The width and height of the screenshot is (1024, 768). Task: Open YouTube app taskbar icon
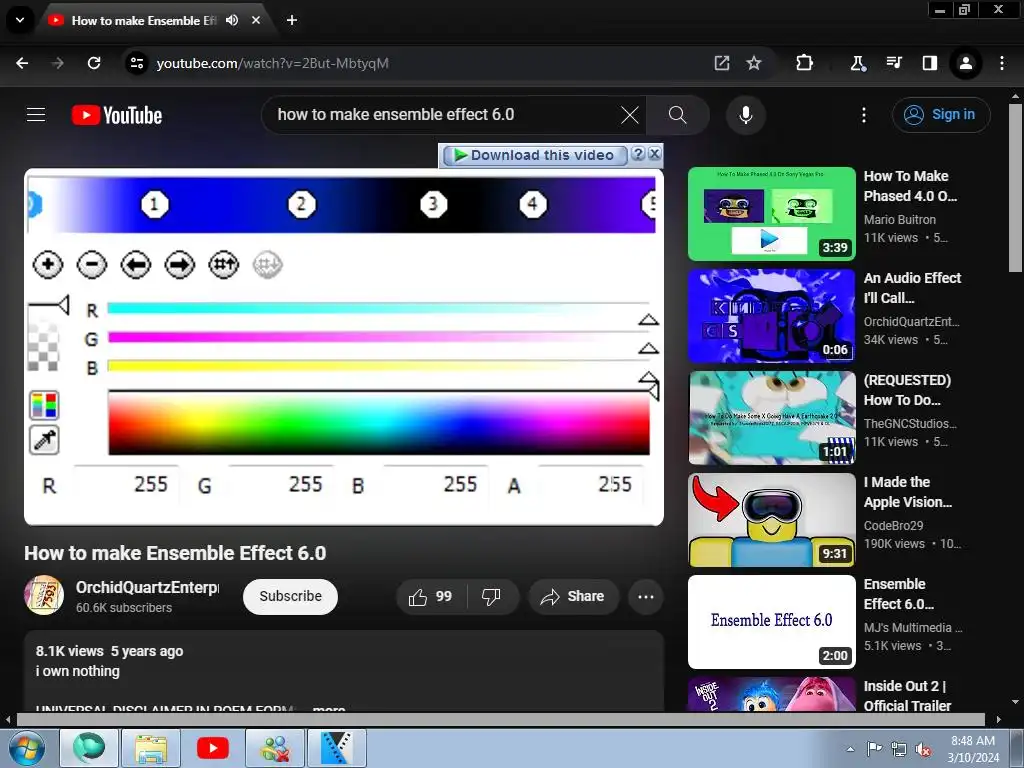[212, 748]
